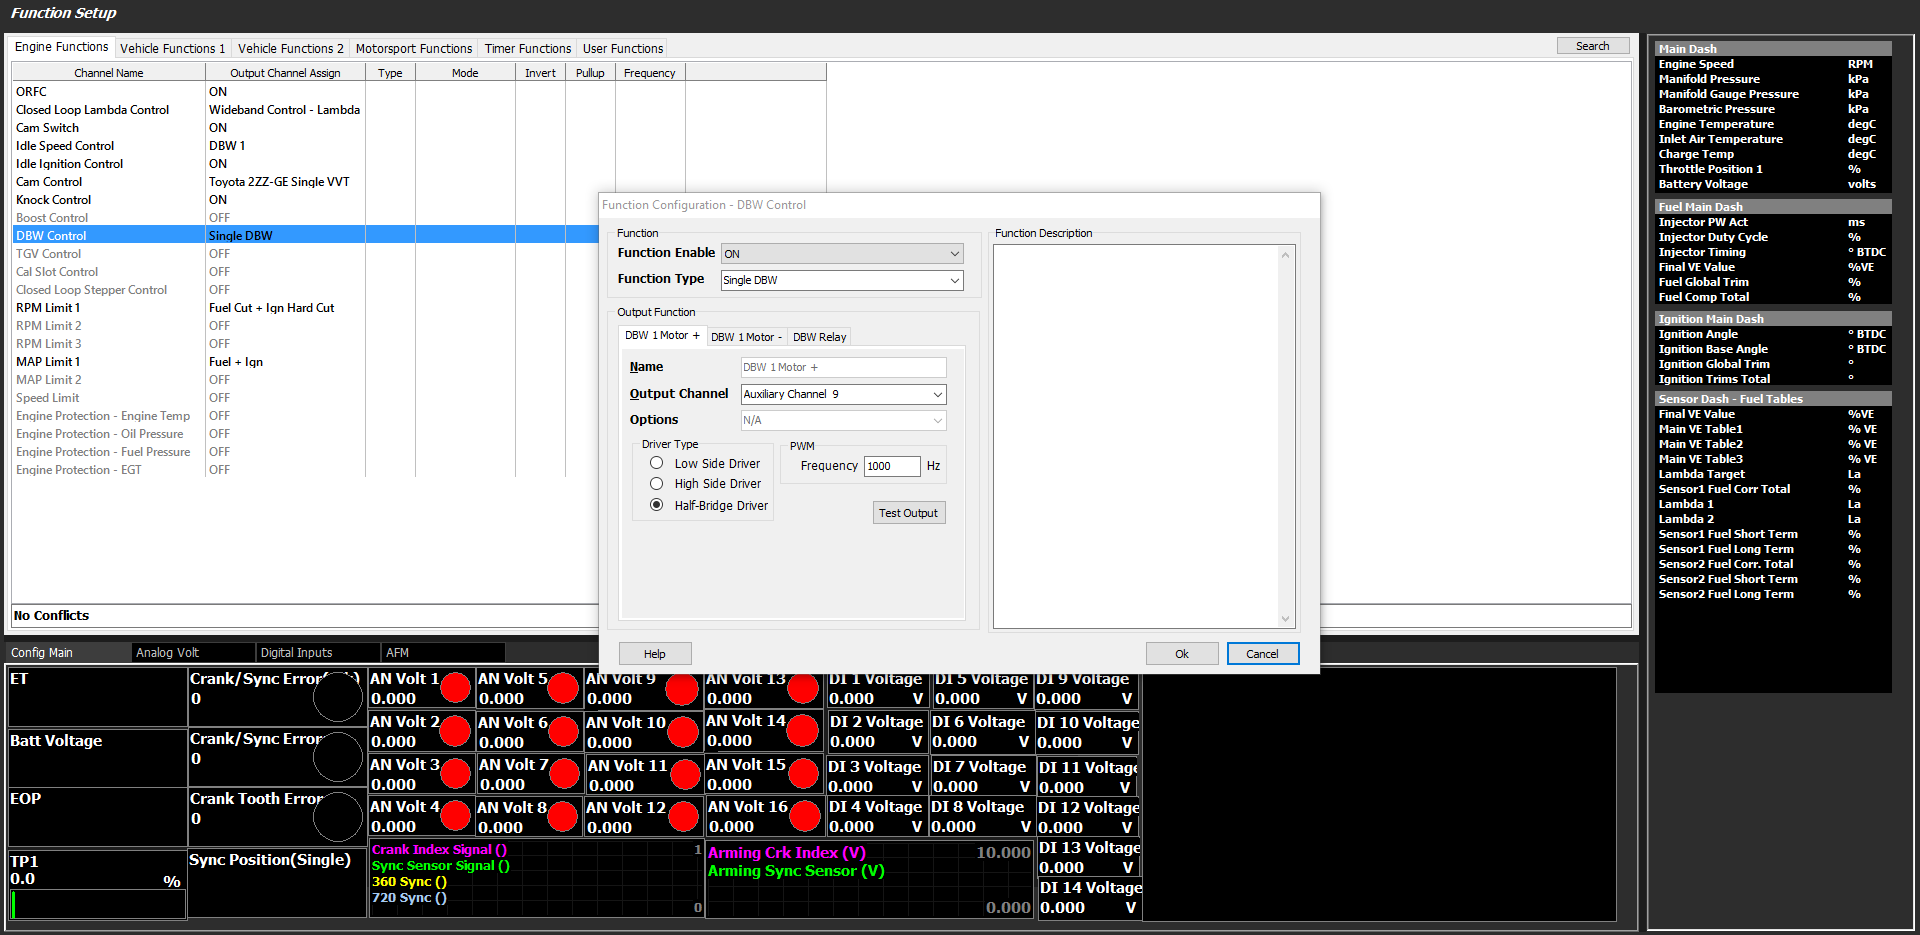This screenshot has width=1920, height=935.
Task: Open the Function Enable dropdown
Action: coord(842,254)
